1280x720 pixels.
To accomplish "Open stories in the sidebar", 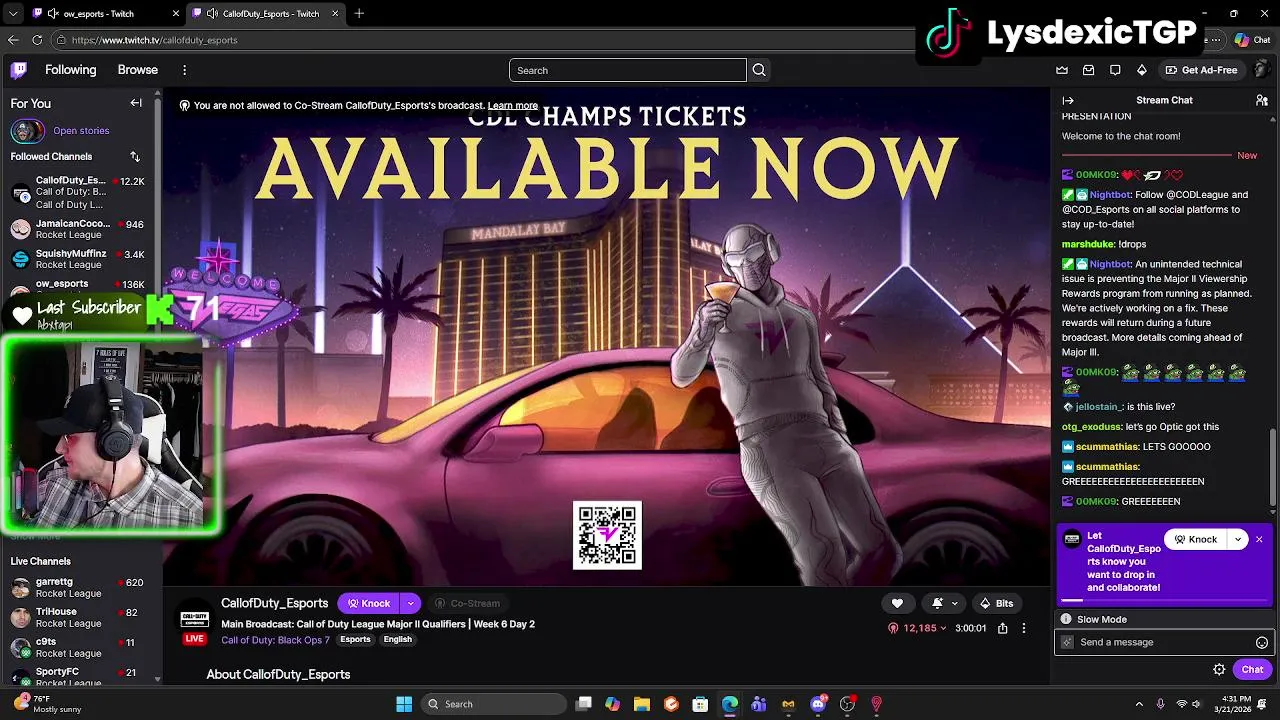I will [x=60, y=131].
